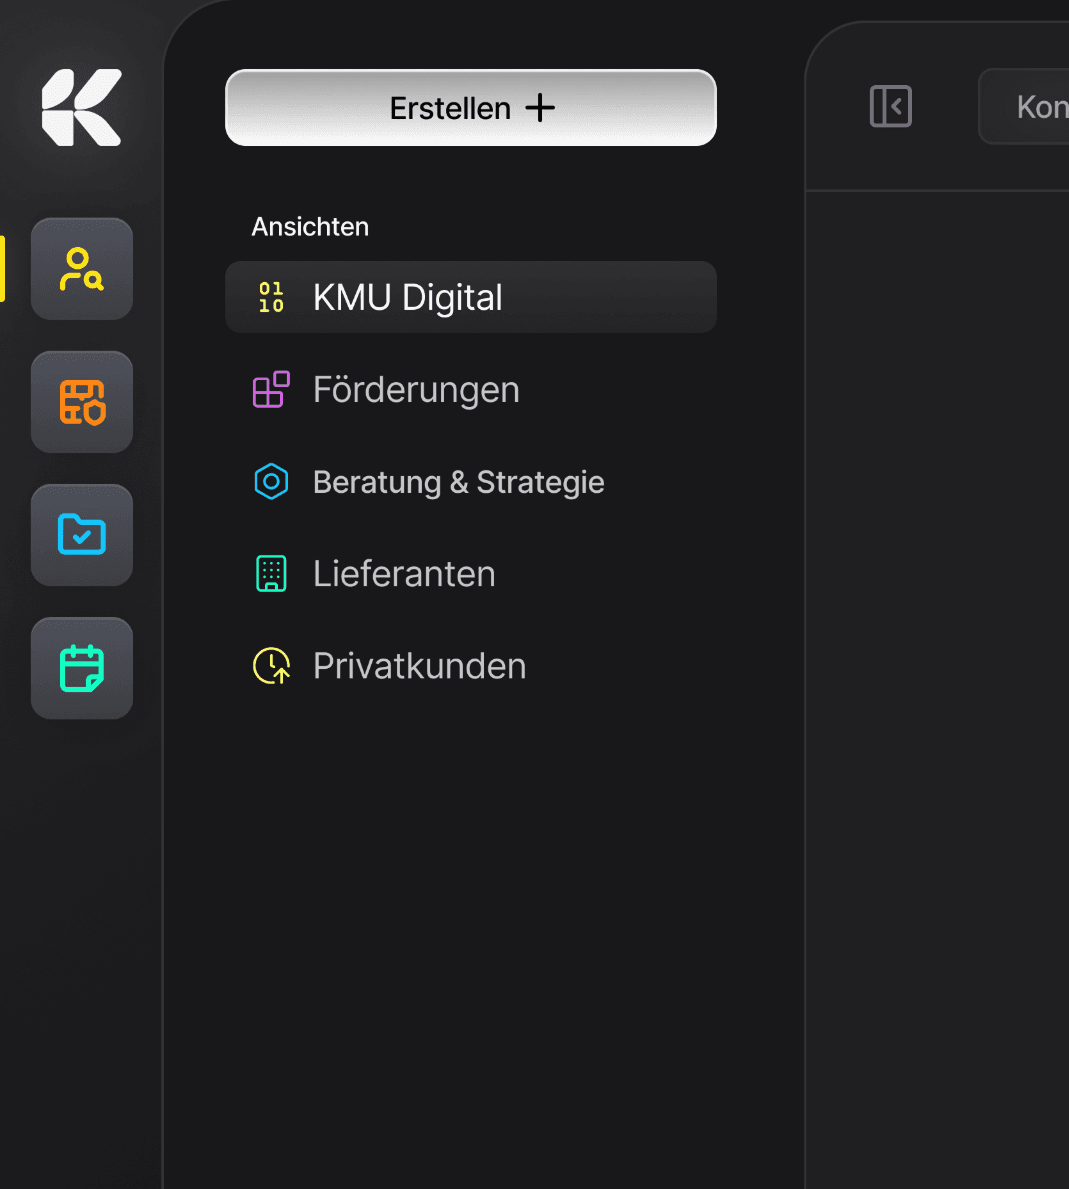Image resolution: width=1069 pixels, height=1189 pixels.
Task: Click the blue hexagon icon beside Beratung
Action: pyautogui.click(x=271, y=482)
